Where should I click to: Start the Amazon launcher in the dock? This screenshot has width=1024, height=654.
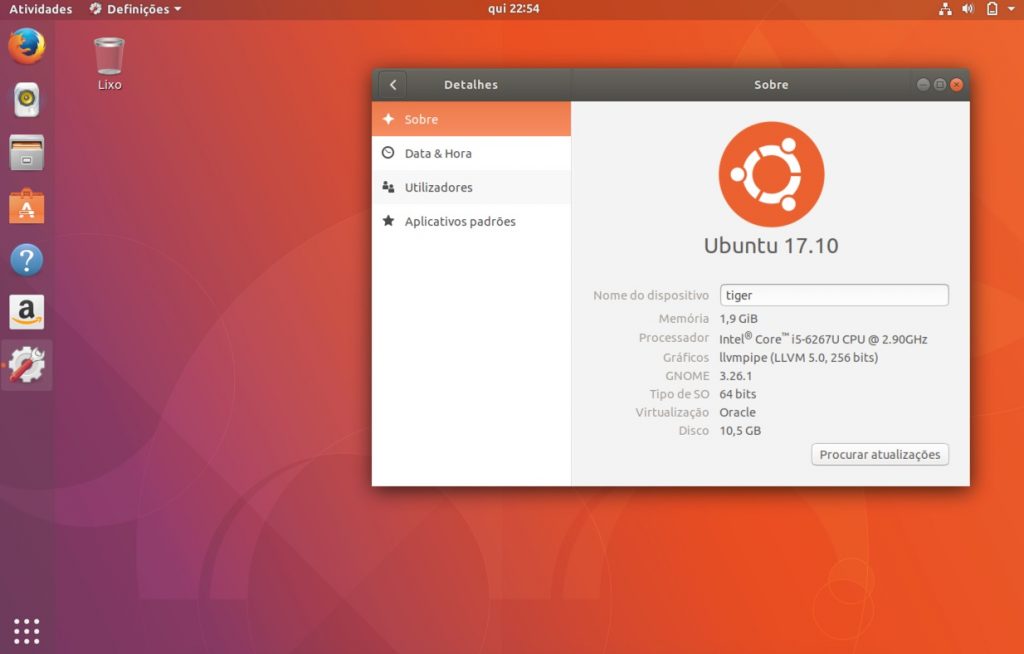pyautogui.click(x=26, y=311)
